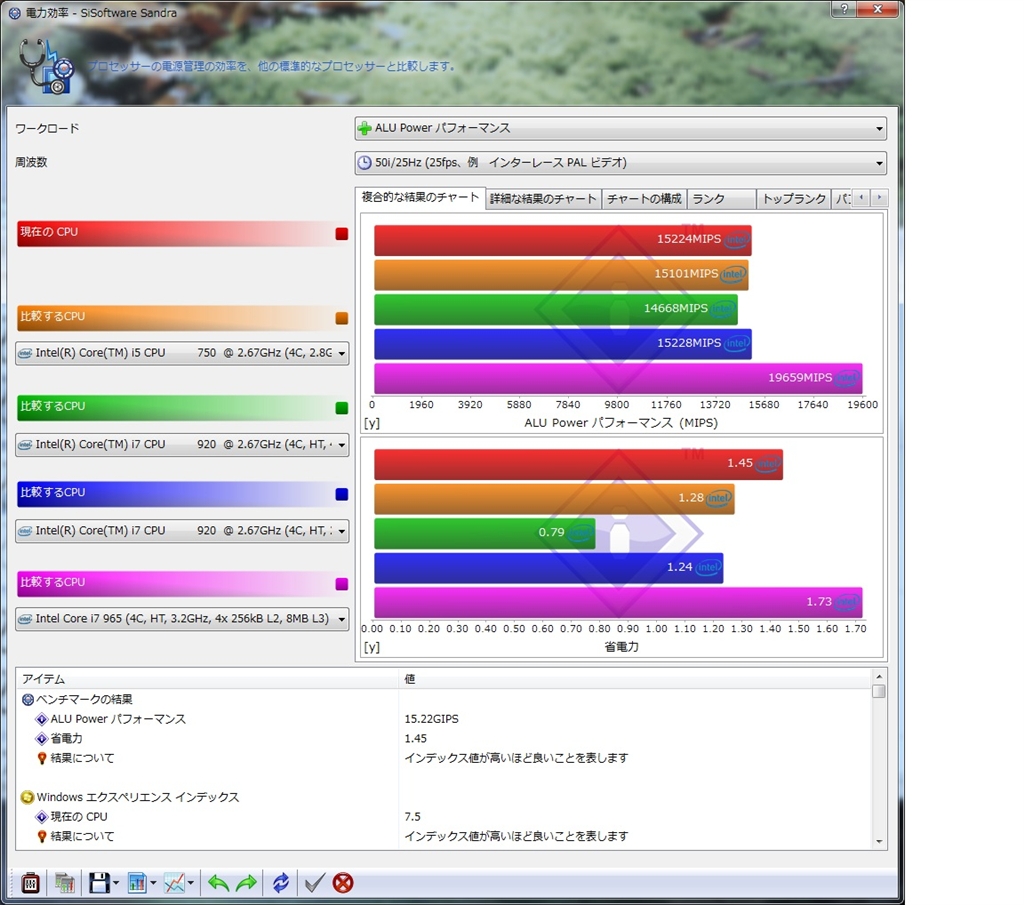
Task: Open the blue Core i7 920 comparison dropdown
Action: (x=182, y=531)
